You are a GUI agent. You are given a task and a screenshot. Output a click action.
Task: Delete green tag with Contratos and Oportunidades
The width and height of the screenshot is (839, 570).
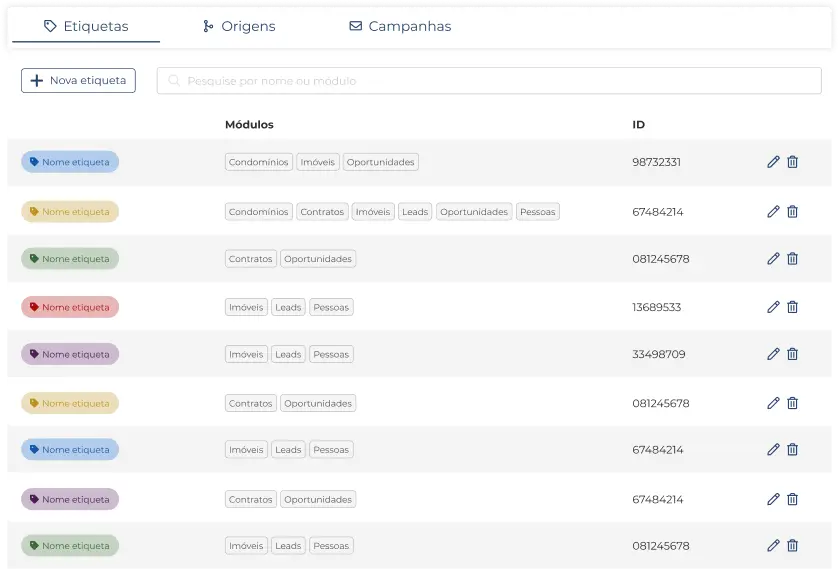click(x=792, y=259)
